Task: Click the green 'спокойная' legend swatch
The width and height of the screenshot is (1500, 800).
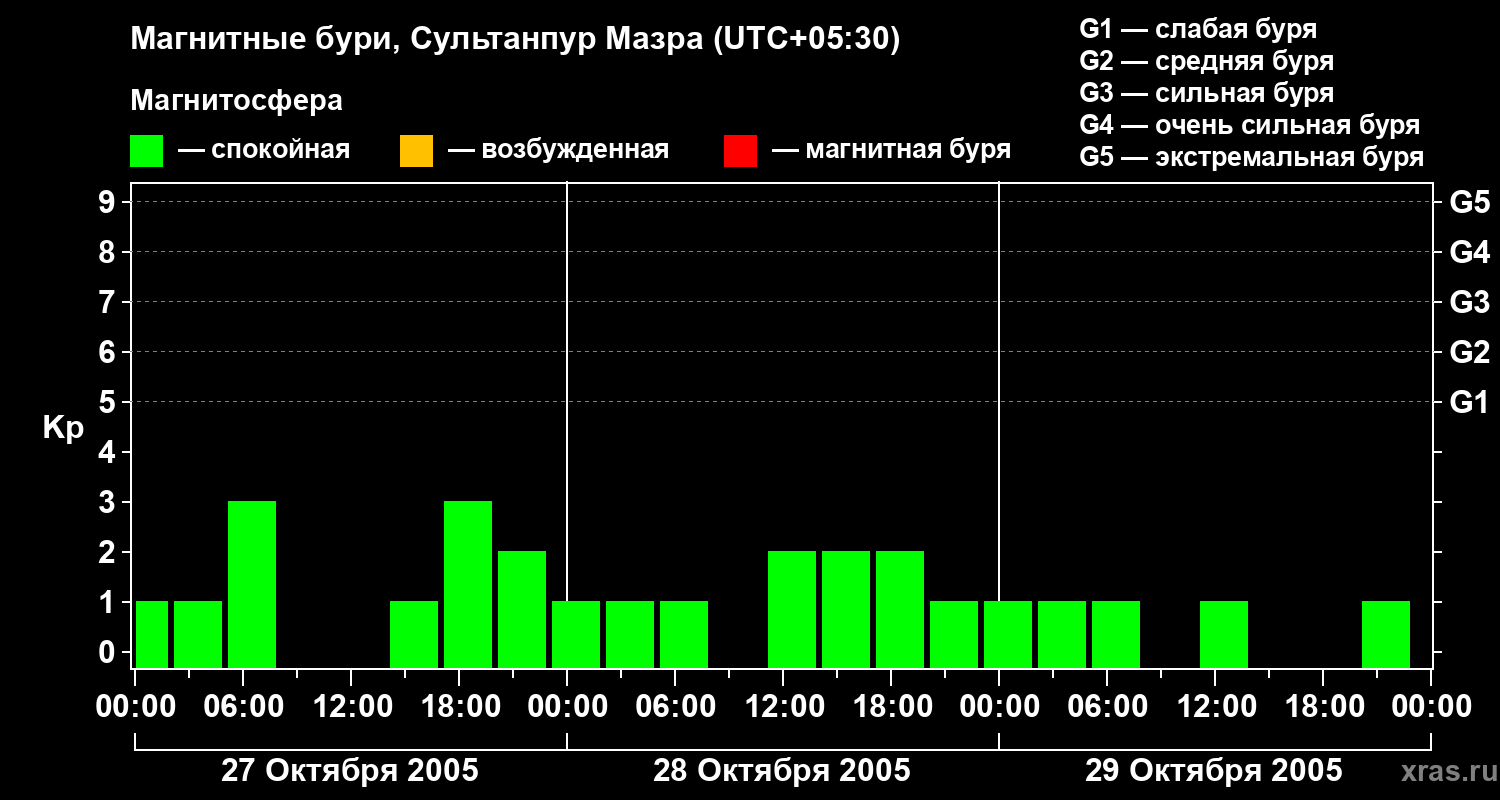Action: coord(147,151)
